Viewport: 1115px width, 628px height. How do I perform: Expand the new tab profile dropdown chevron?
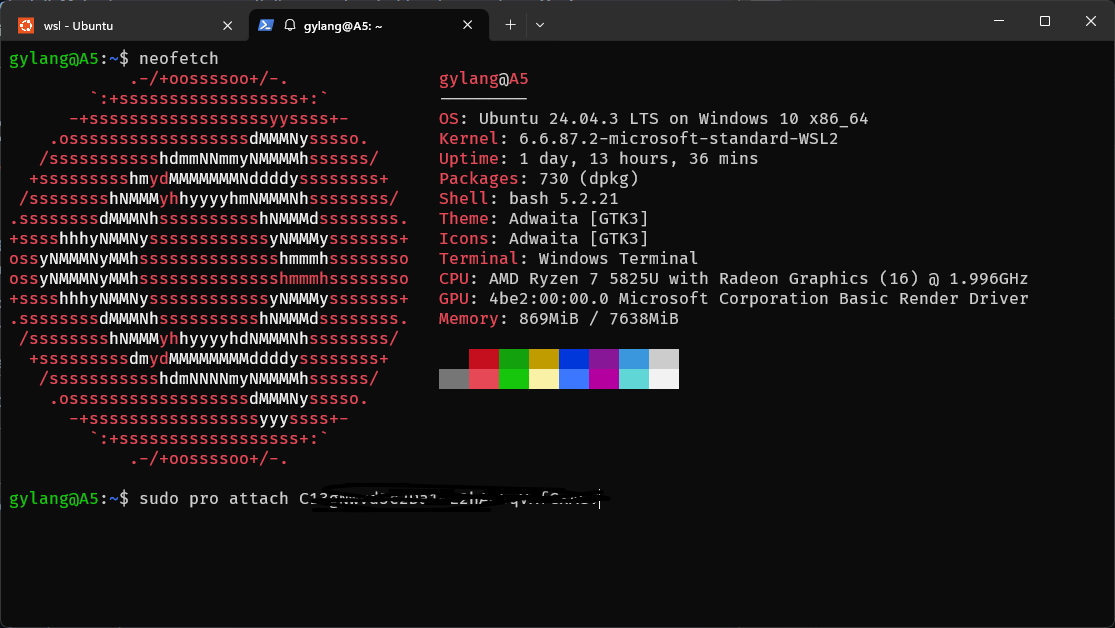pos(540,24)
